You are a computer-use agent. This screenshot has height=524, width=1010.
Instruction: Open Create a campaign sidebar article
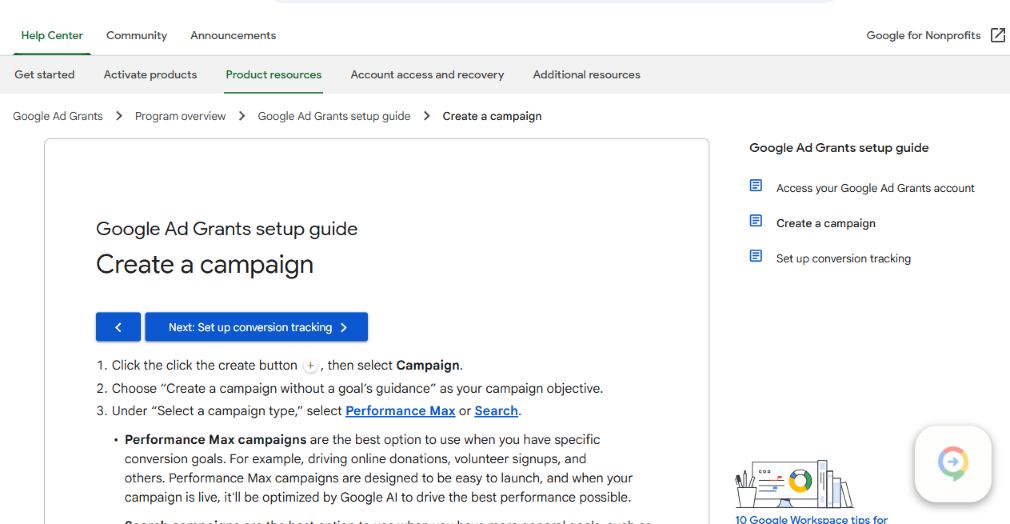[826, 223]
